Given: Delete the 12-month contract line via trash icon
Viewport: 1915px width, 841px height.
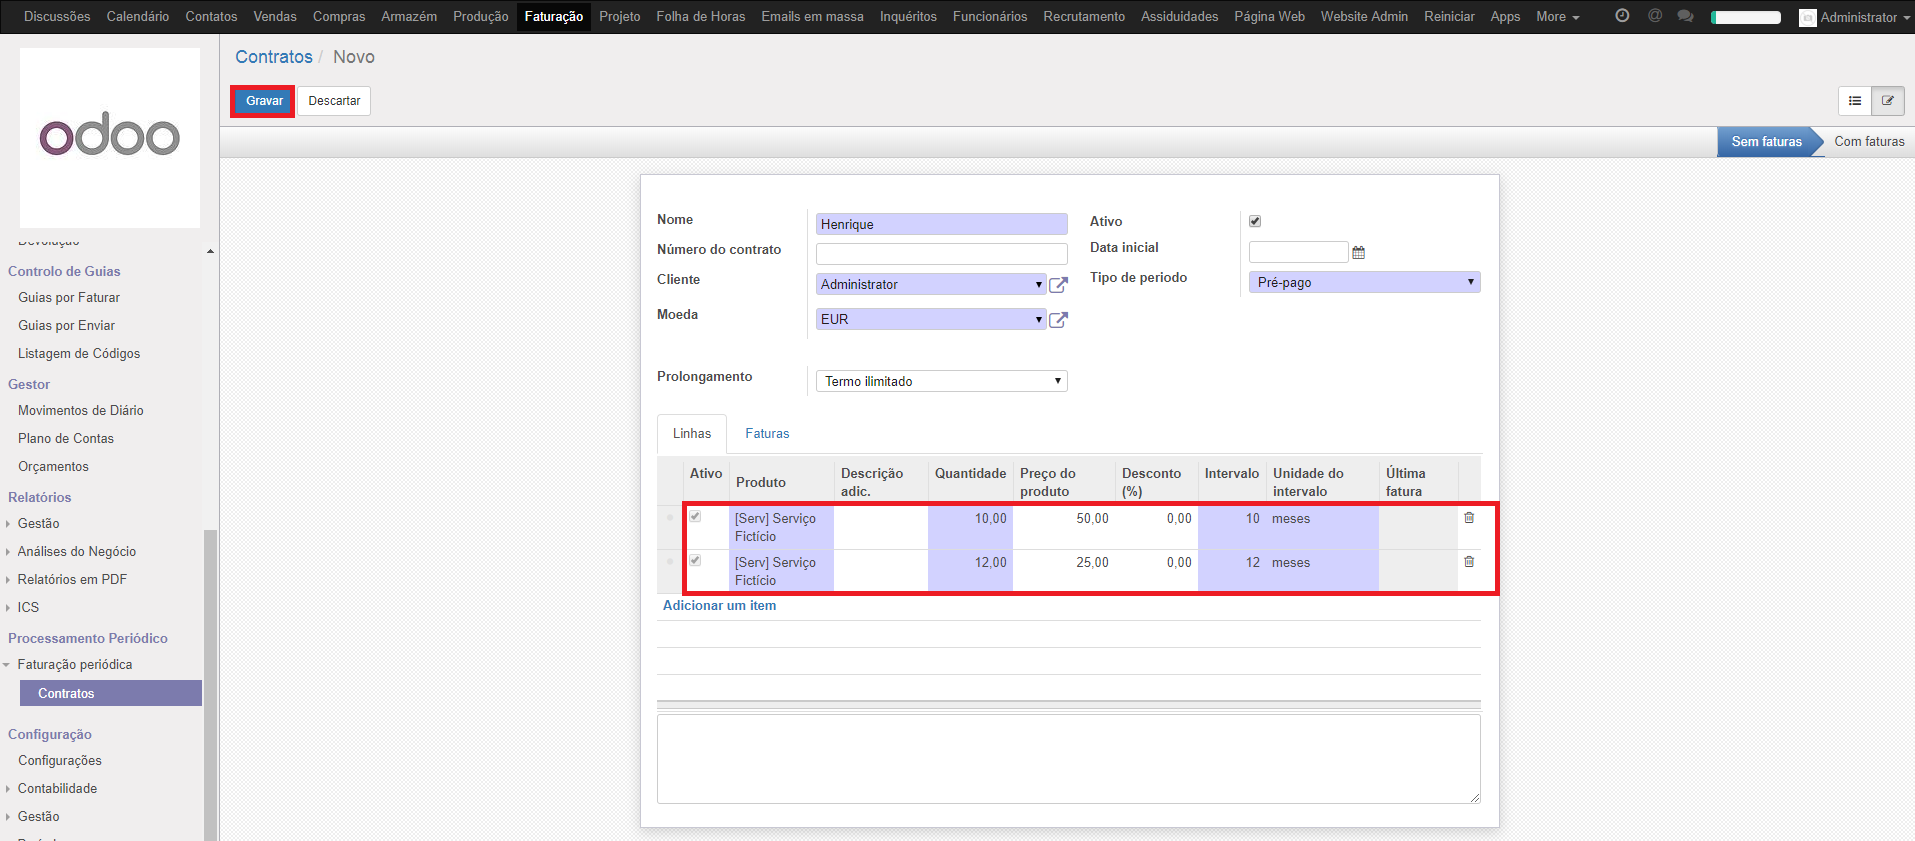Looking at the screenshot, I should 1469,562.
